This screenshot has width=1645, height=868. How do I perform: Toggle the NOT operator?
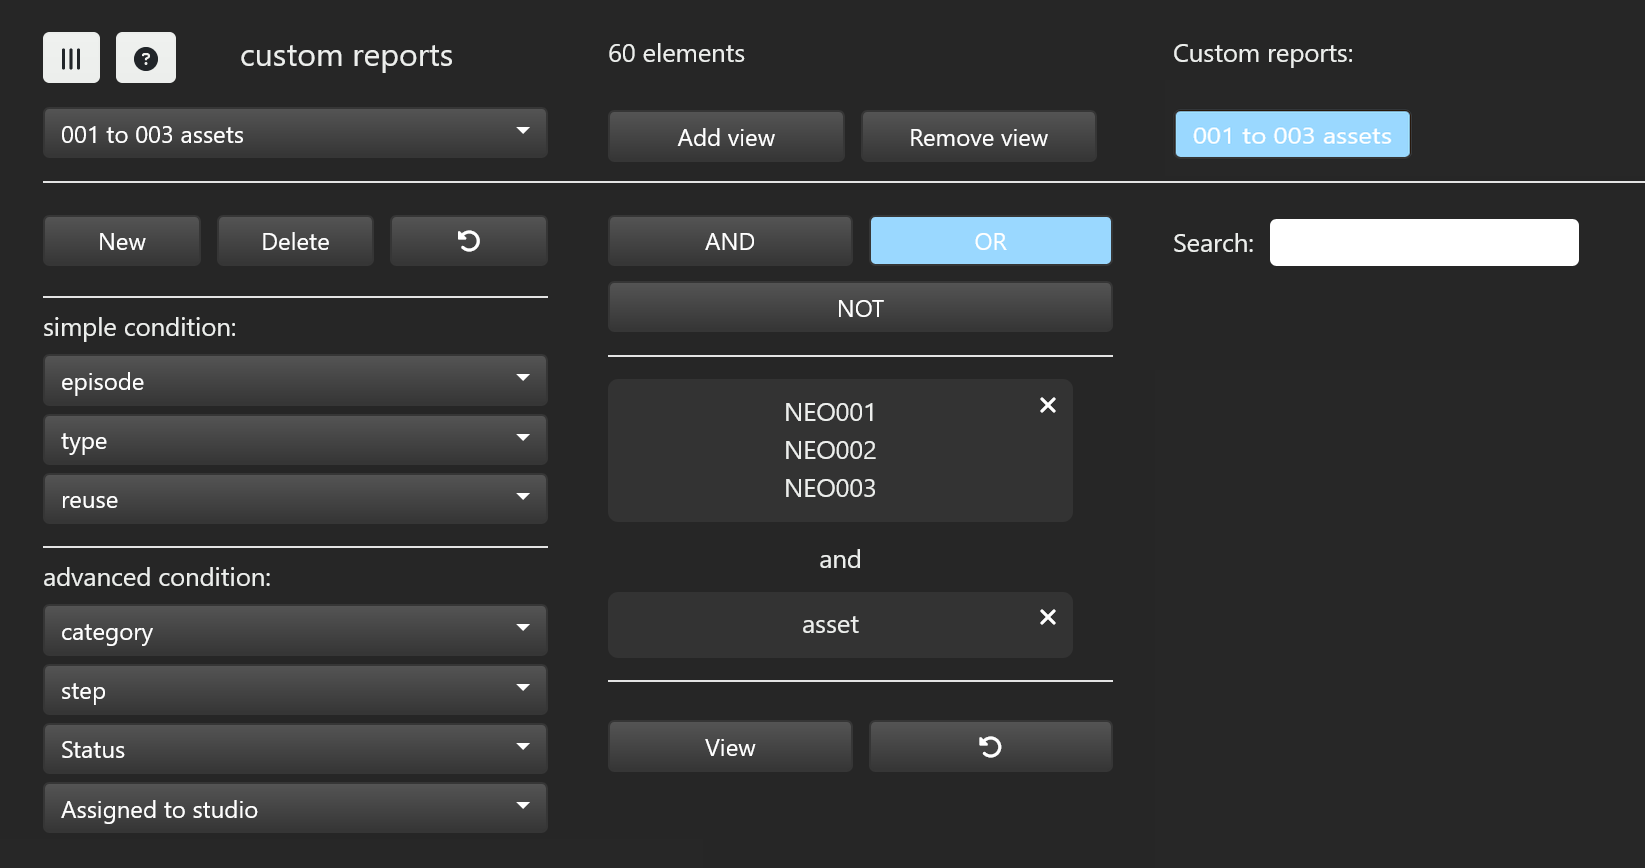coord(860,308)
